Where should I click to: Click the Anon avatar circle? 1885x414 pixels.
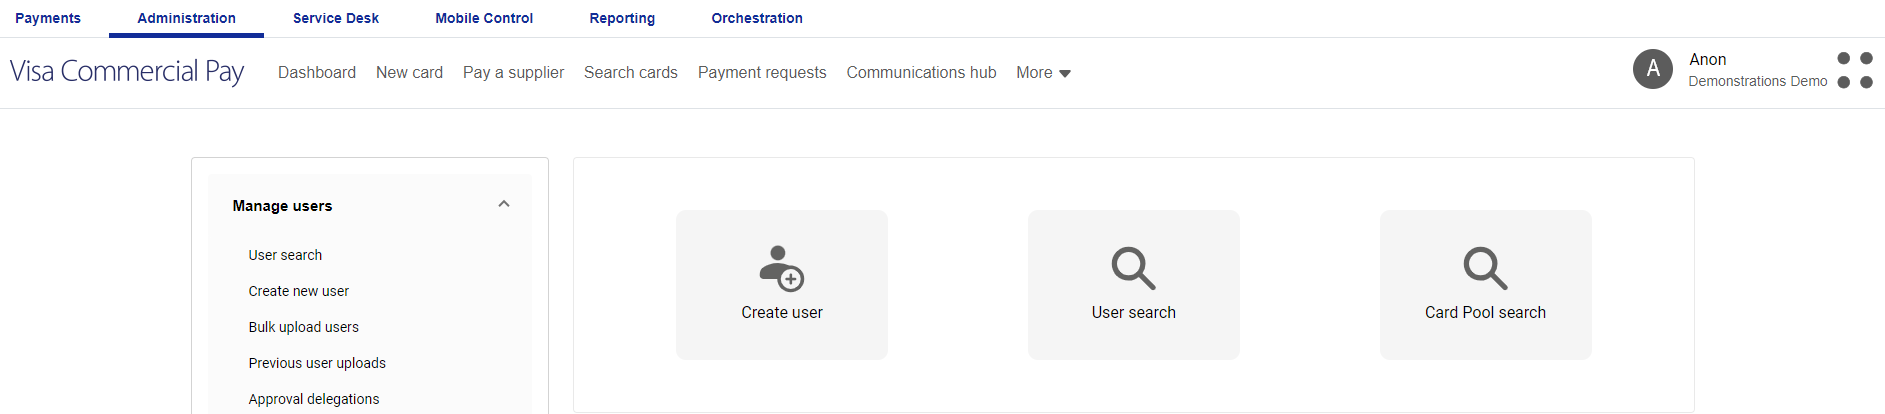coord(1653,69)
